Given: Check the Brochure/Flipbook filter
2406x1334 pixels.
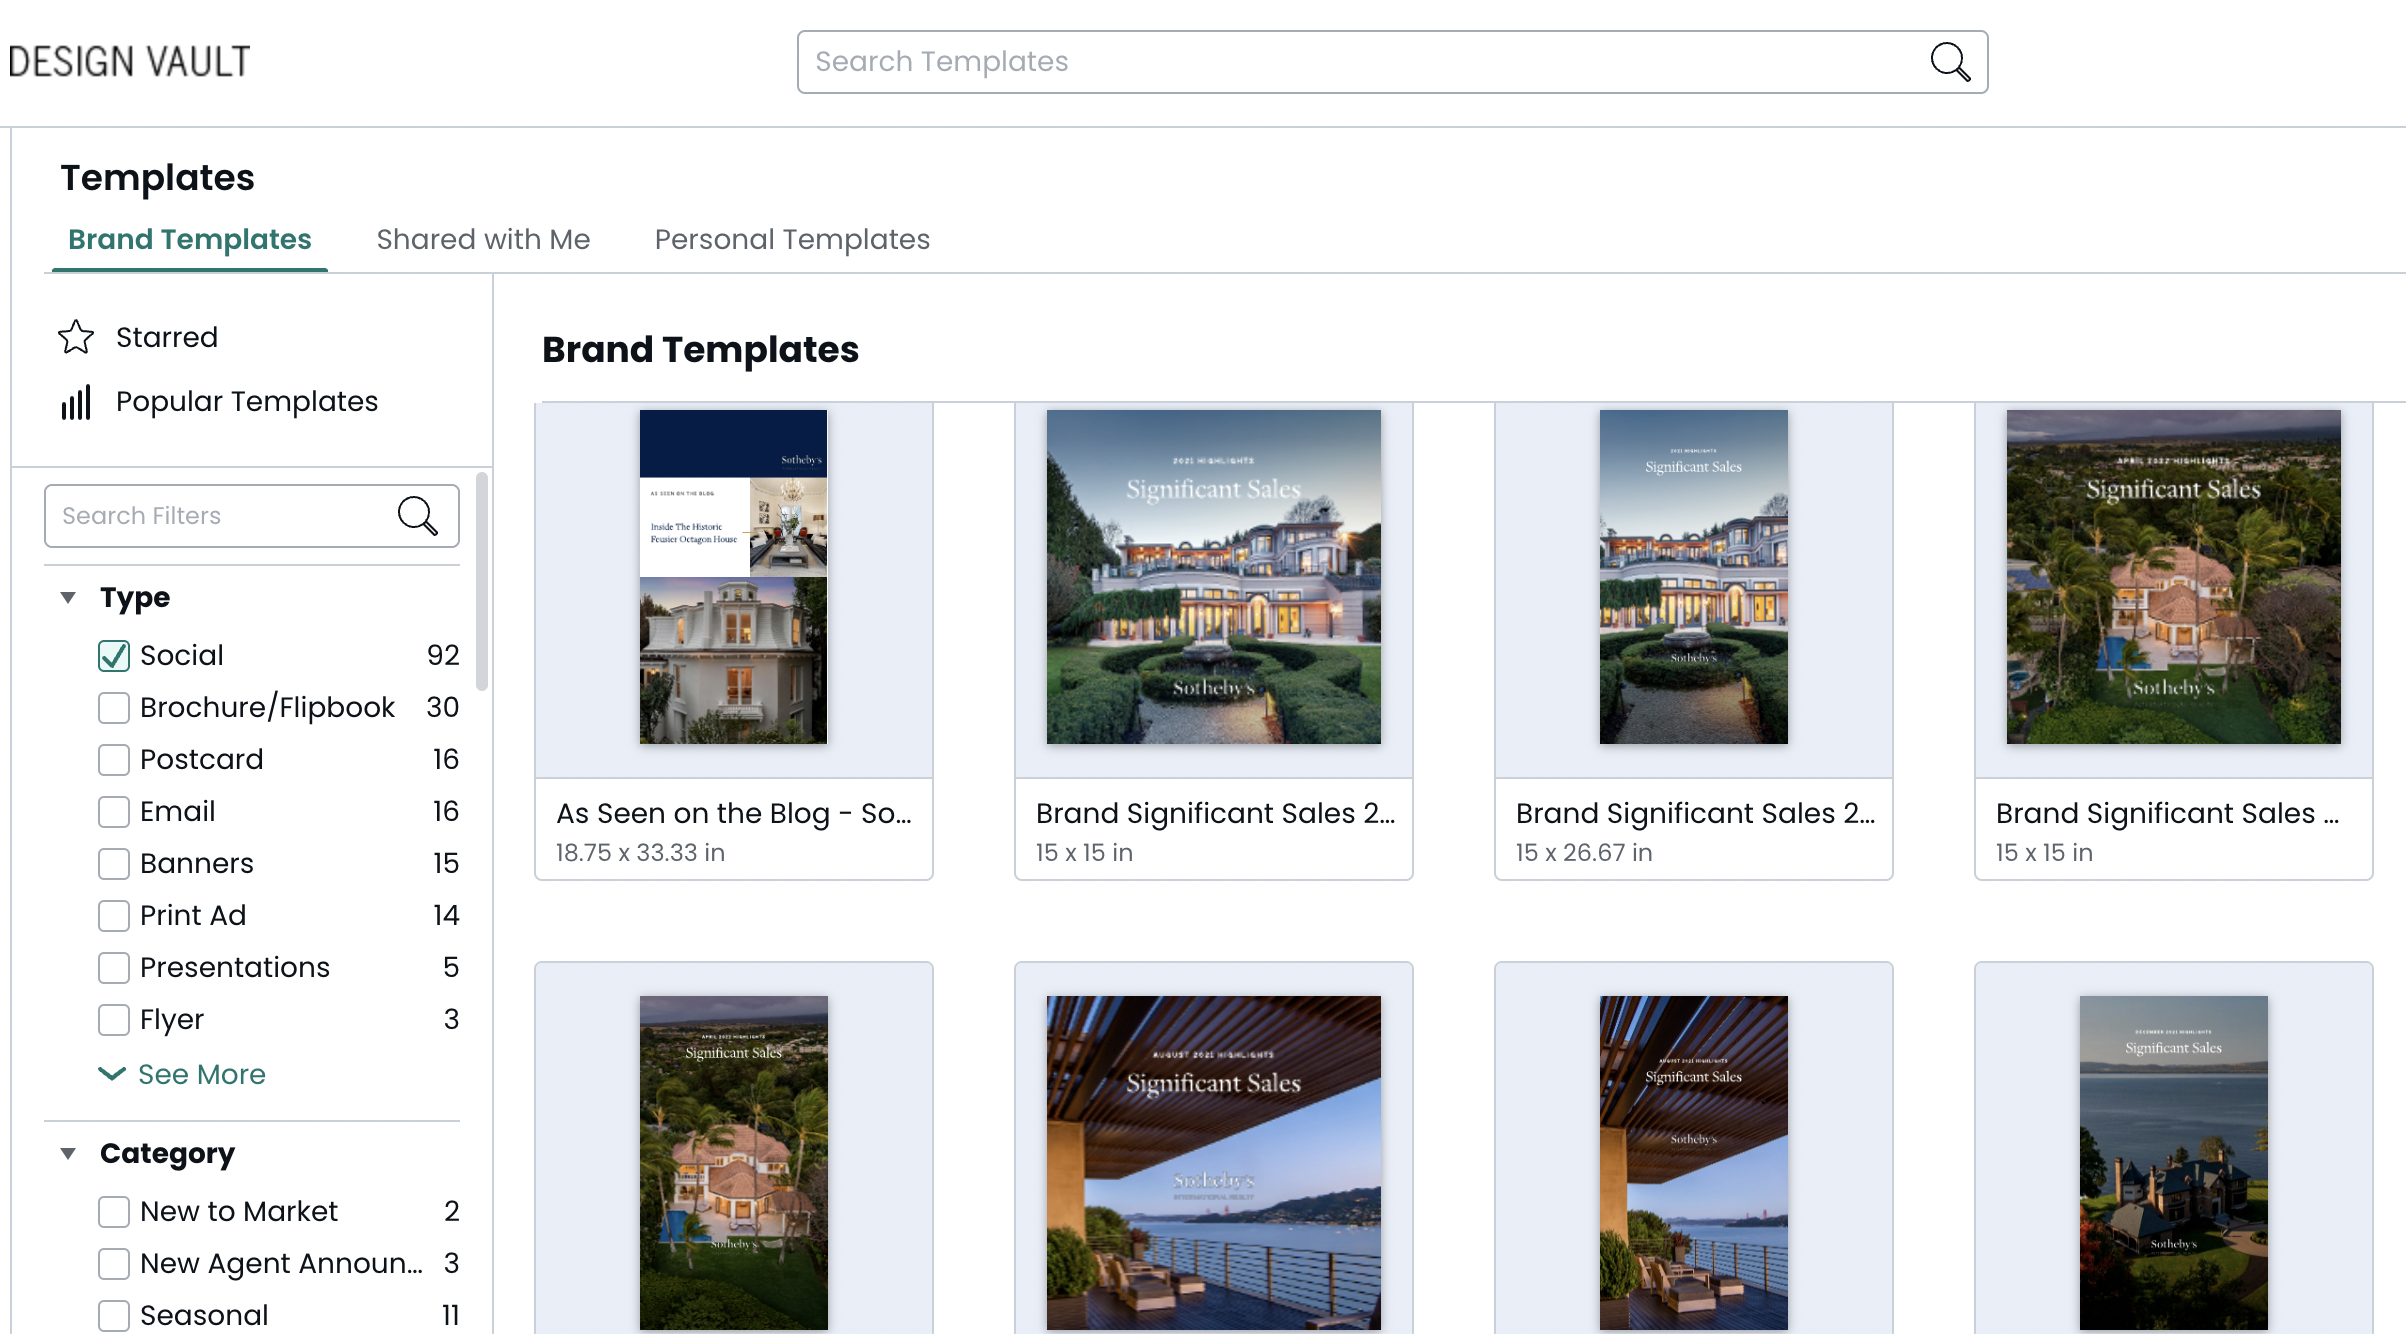Looking at the screenshot, I should click(x=114, y=708).
